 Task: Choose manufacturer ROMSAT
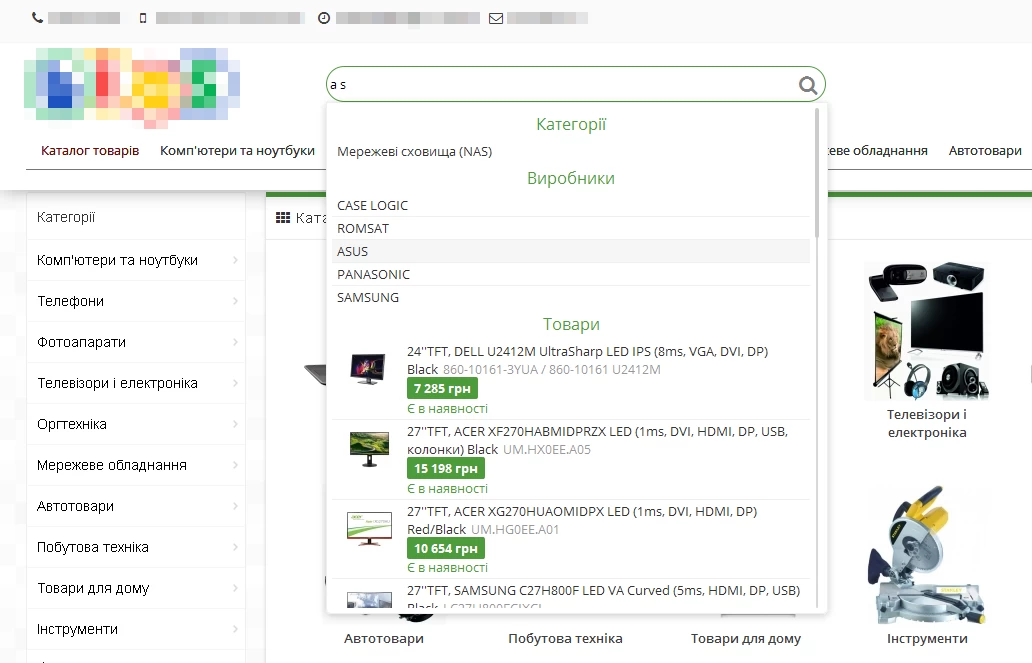point(571,228)
